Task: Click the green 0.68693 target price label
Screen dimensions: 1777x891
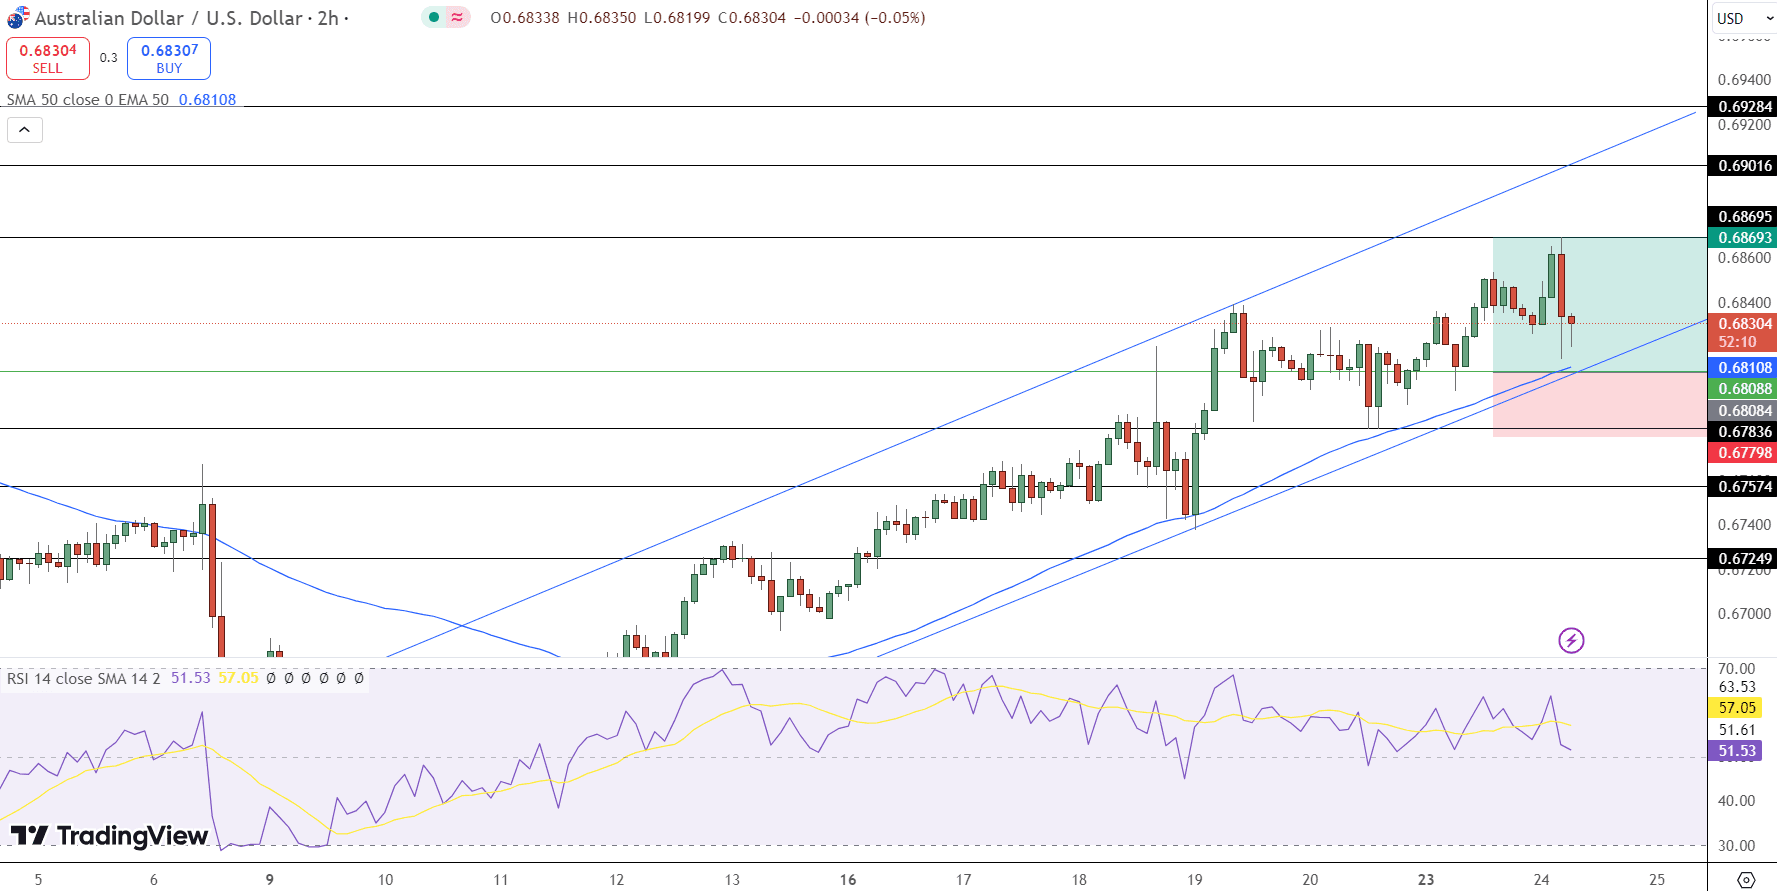Action: click(1742, 238)
